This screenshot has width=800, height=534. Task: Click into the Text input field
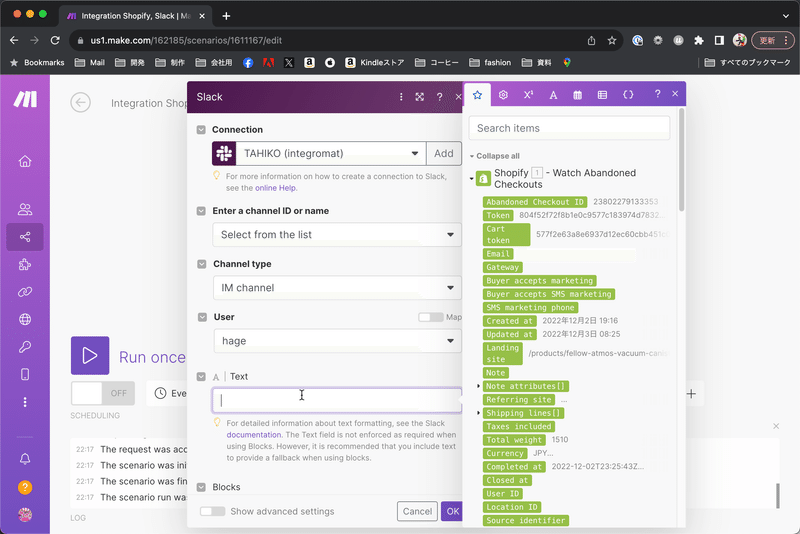[x=337, y=400]
